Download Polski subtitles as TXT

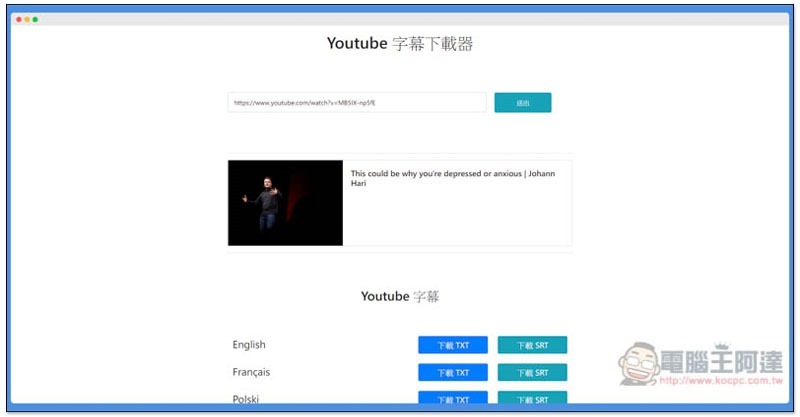[x=453, y=398]
